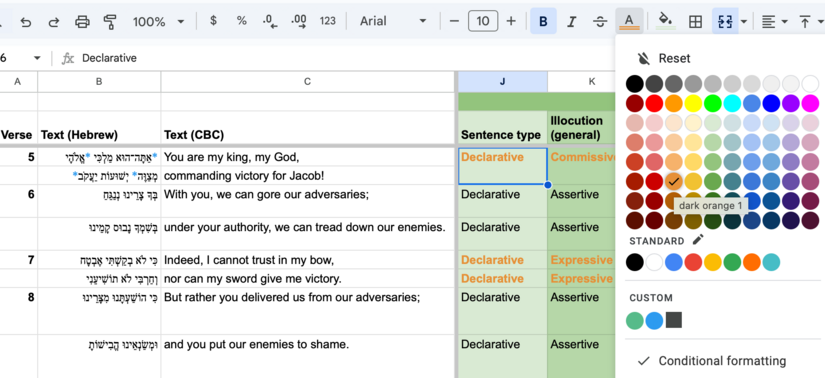825x378 pixels.
Task: Pick the magenta swatch
Action: (810, 103)
